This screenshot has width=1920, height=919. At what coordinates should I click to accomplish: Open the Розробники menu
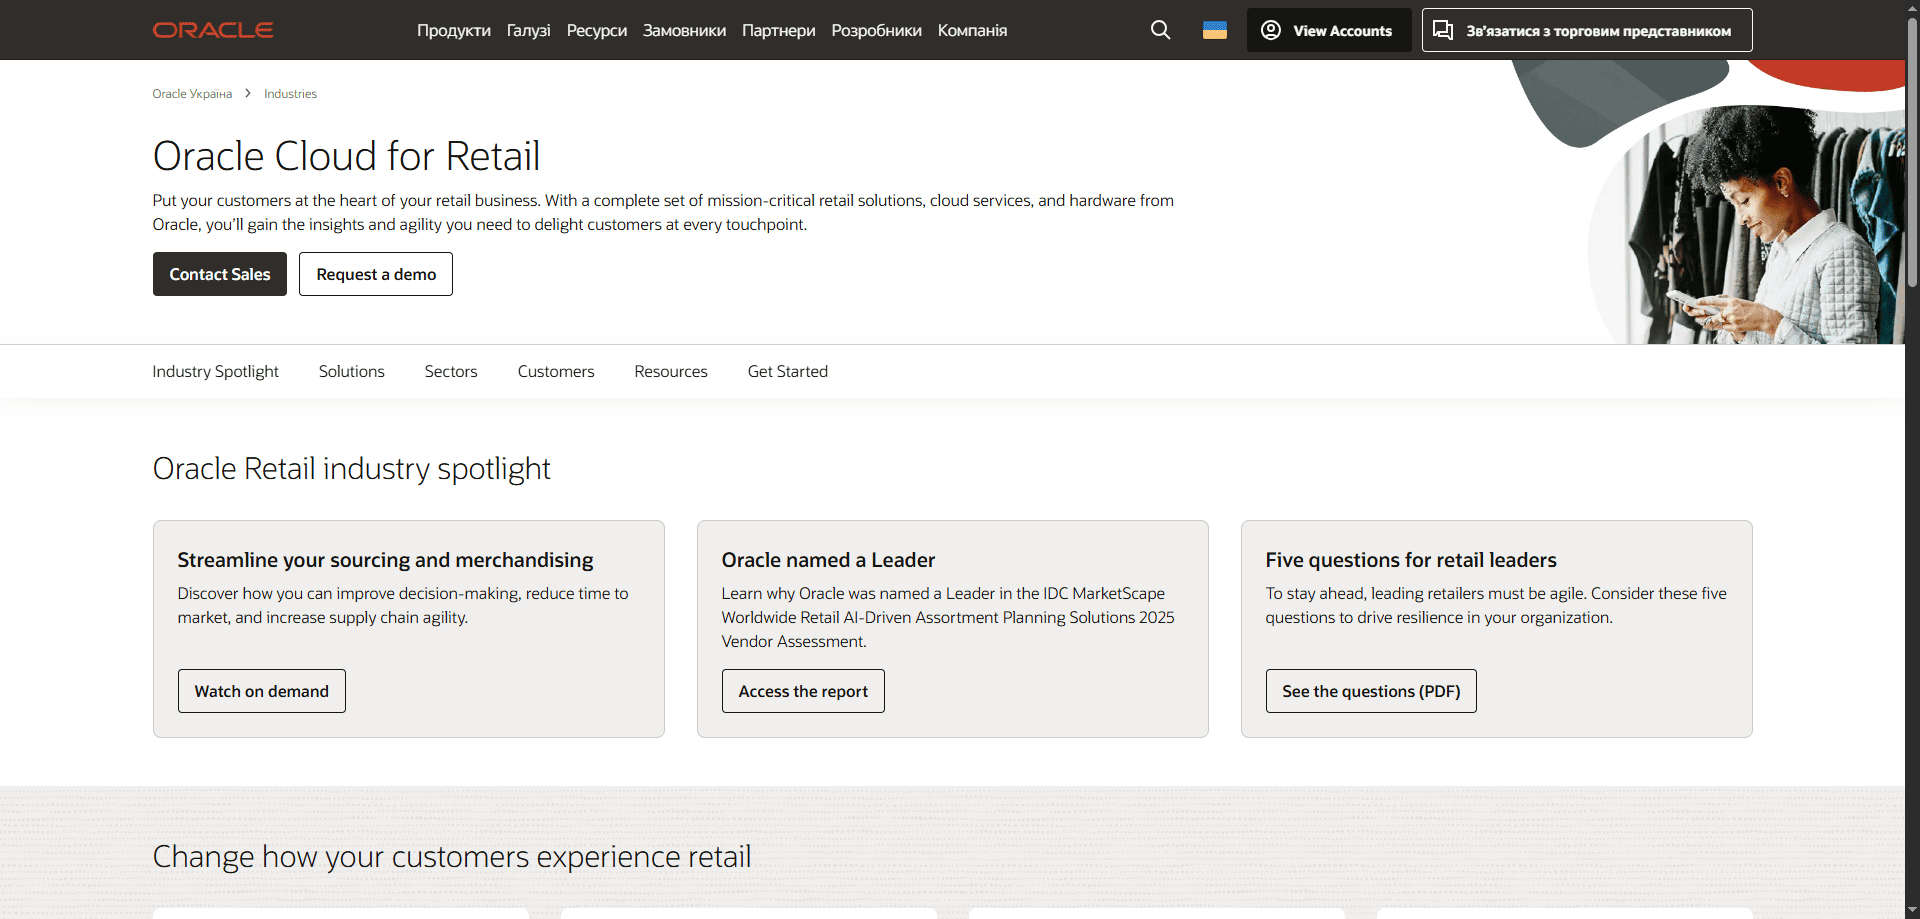pyautogui.click(x=877, y=30)
